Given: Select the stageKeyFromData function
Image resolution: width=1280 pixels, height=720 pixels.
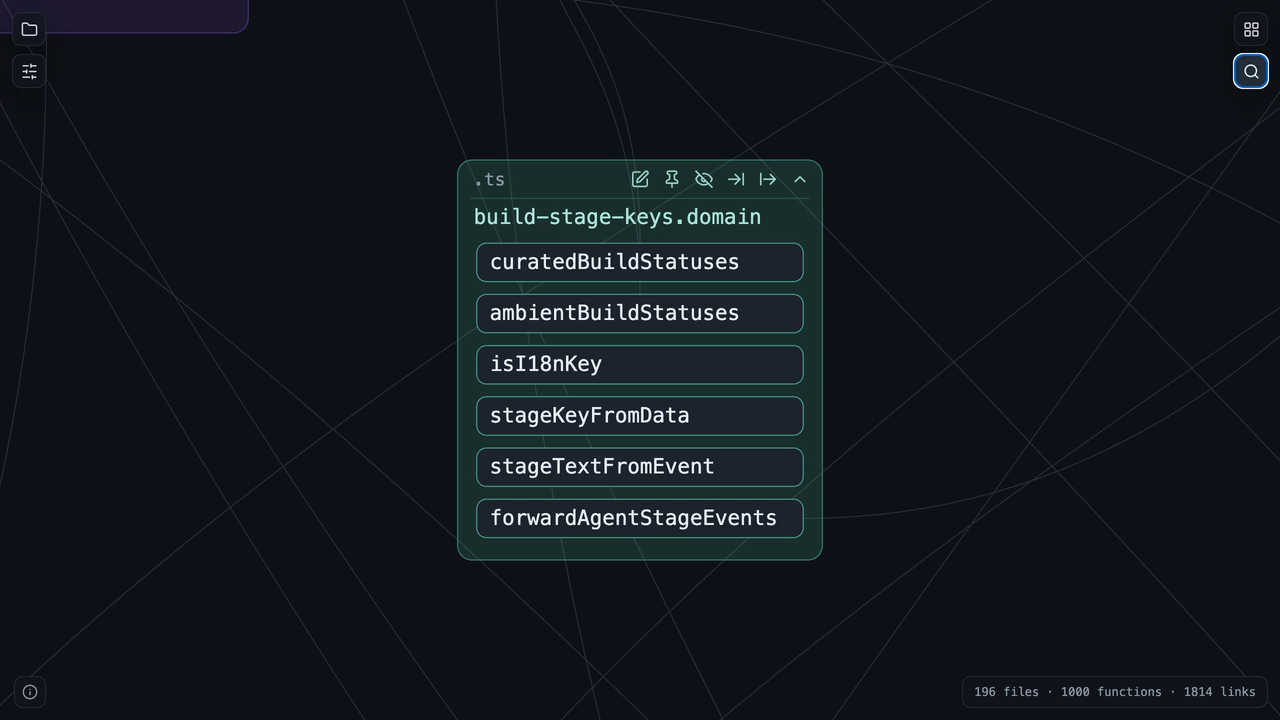Looking at the screenshot, I should (640, 416).
